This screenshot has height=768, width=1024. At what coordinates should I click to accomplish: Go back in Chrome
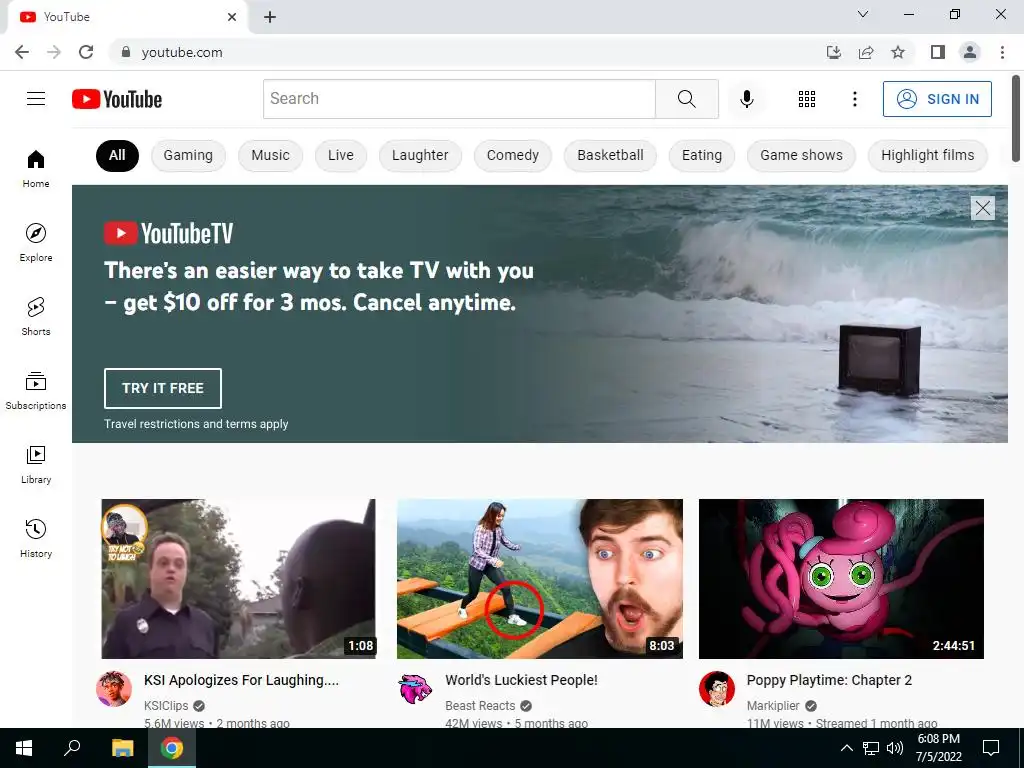click(22, 52)
